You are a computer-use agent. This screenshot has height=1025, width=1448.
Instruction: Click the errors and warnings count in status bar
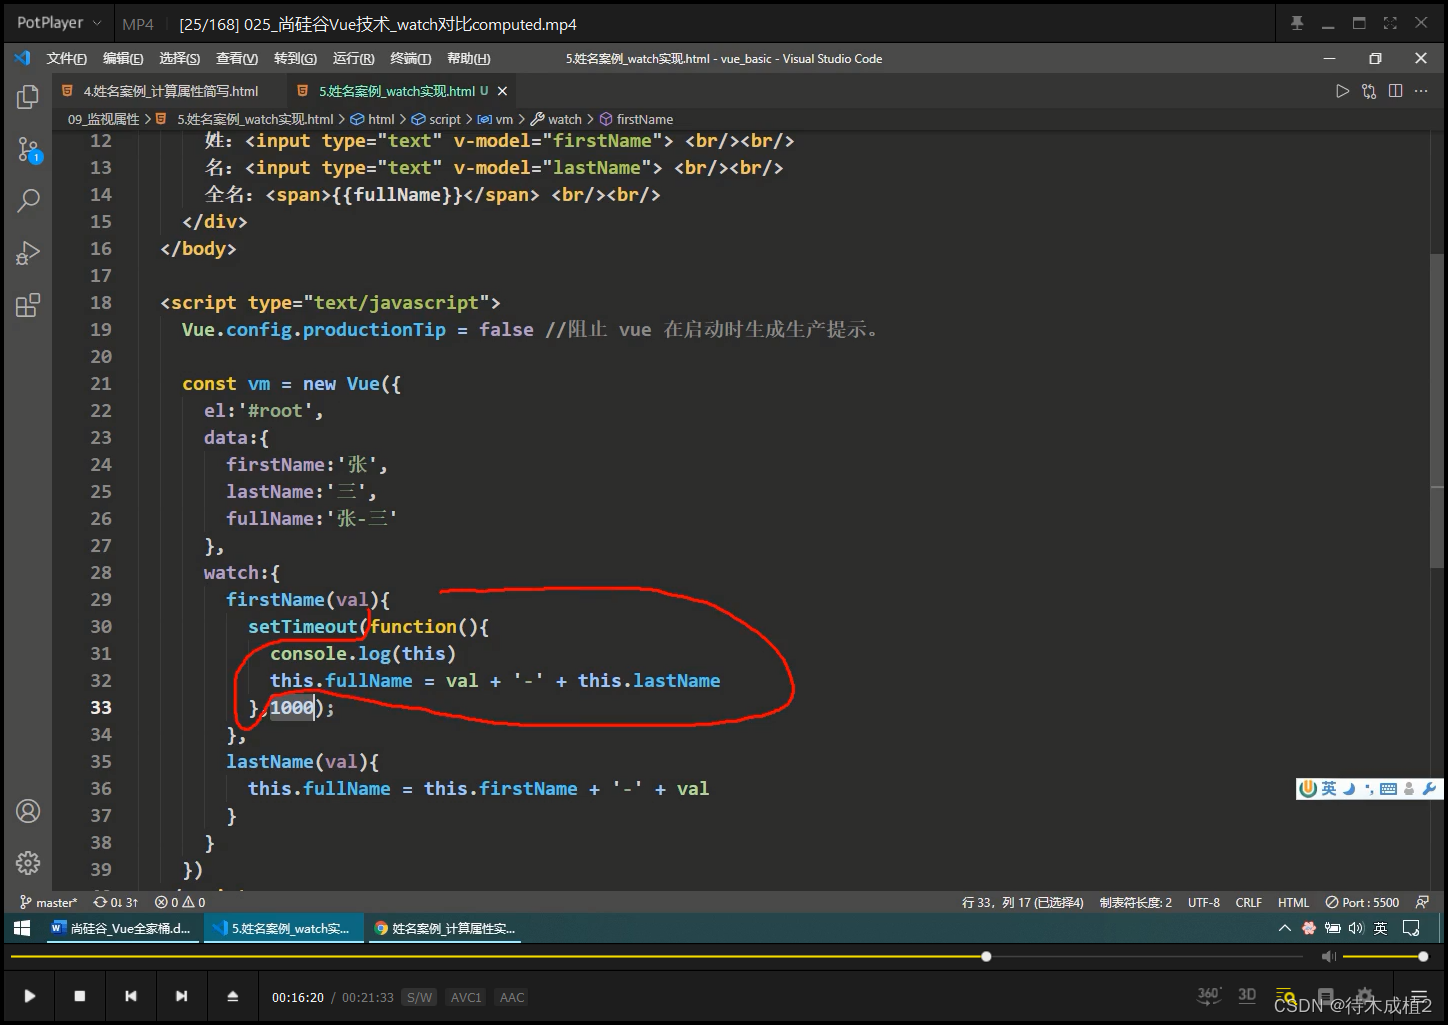click(180, 902)
